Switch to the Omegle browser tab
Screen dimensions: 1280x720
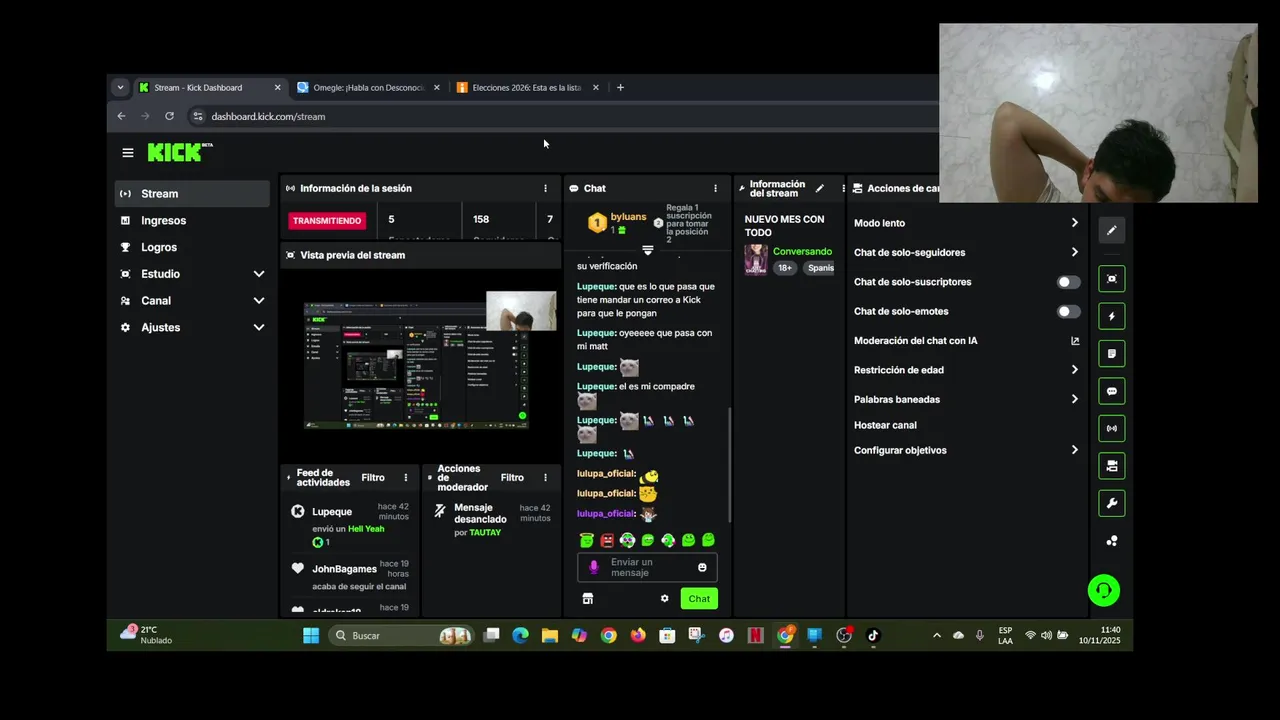tap(368, 88)
